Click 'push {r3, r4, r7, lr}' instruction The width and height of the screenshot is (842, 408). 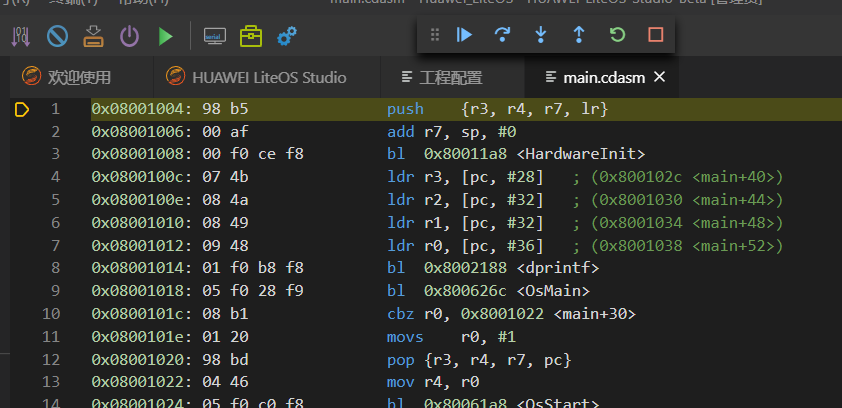coord(497,110)
